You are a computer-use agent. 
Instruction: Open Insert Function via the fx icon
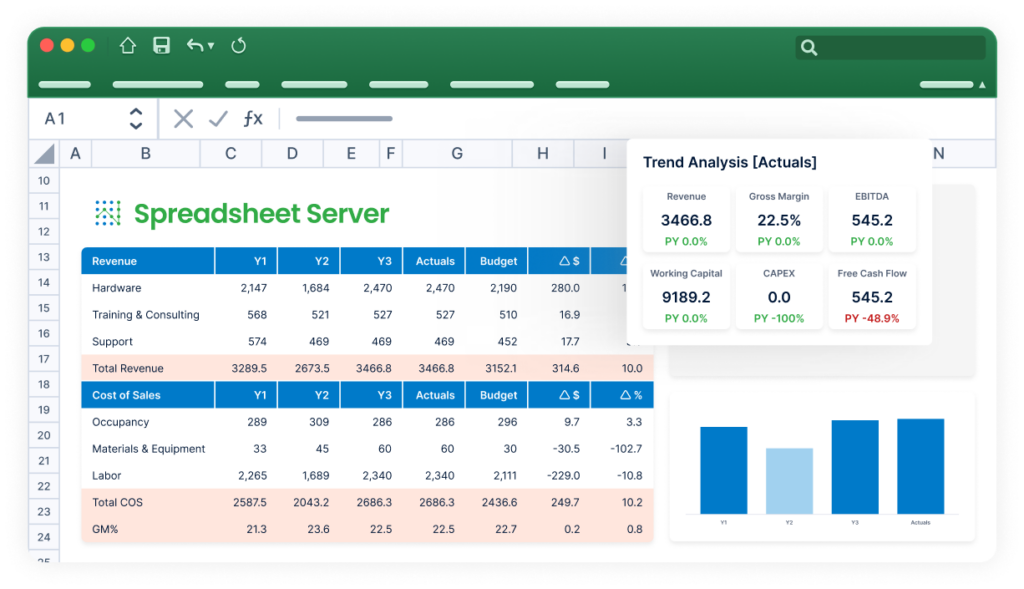tap(252, 118)
